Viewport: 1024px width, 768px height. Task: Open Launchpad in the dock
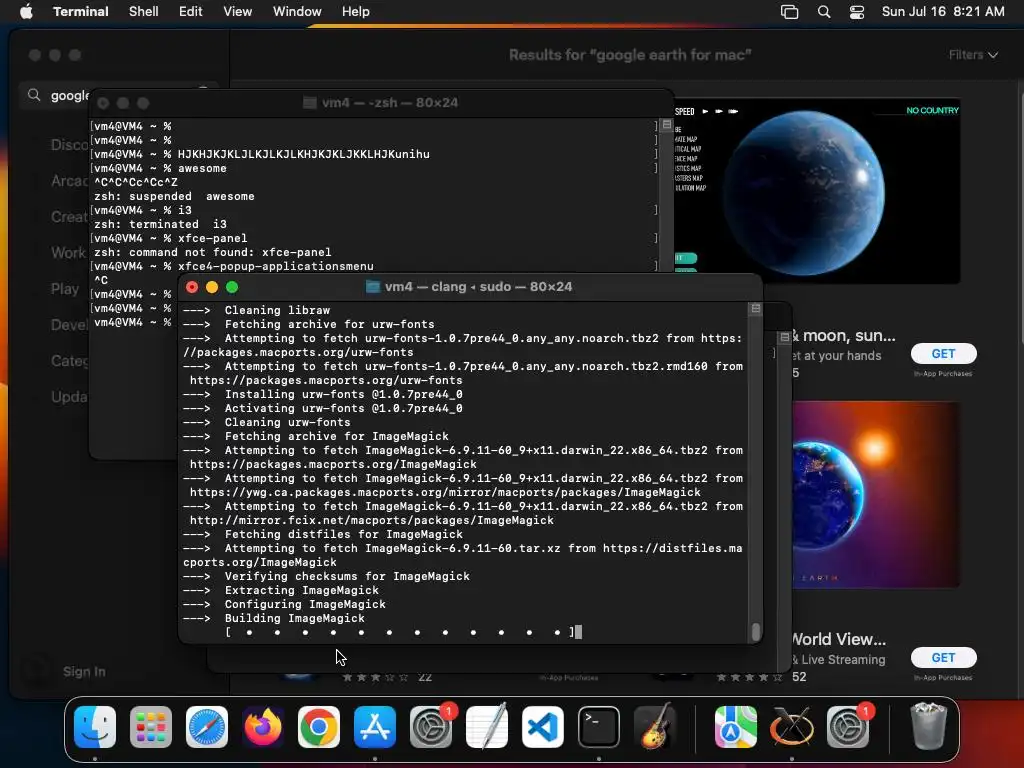tap(151, 727)
